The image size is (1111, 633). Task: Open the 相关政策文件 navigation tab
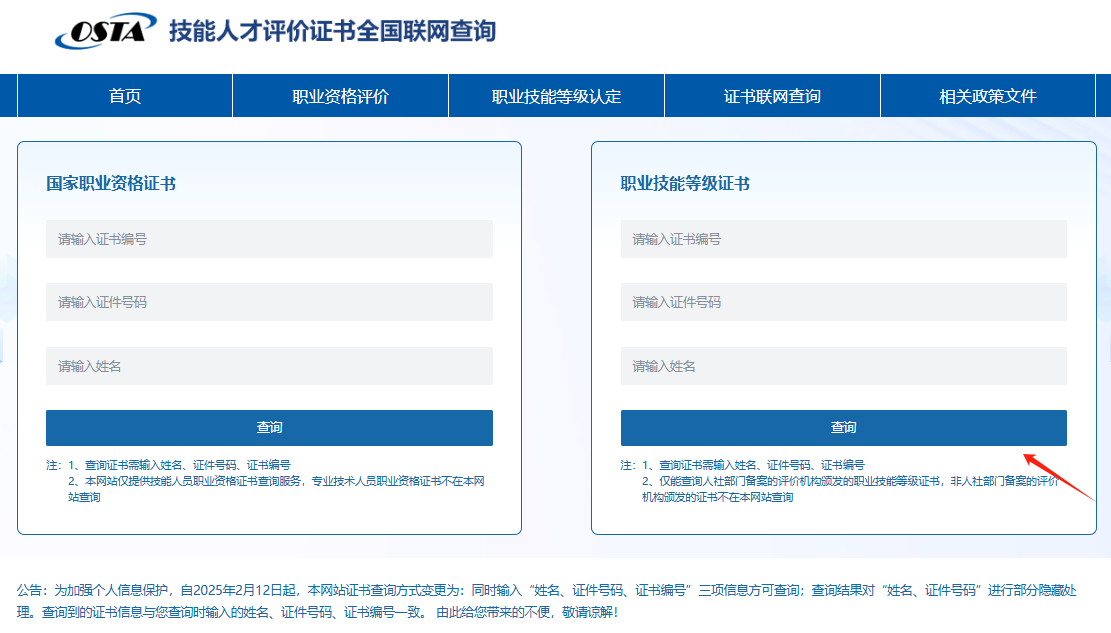pyautogui.click(x=988, y=96)
